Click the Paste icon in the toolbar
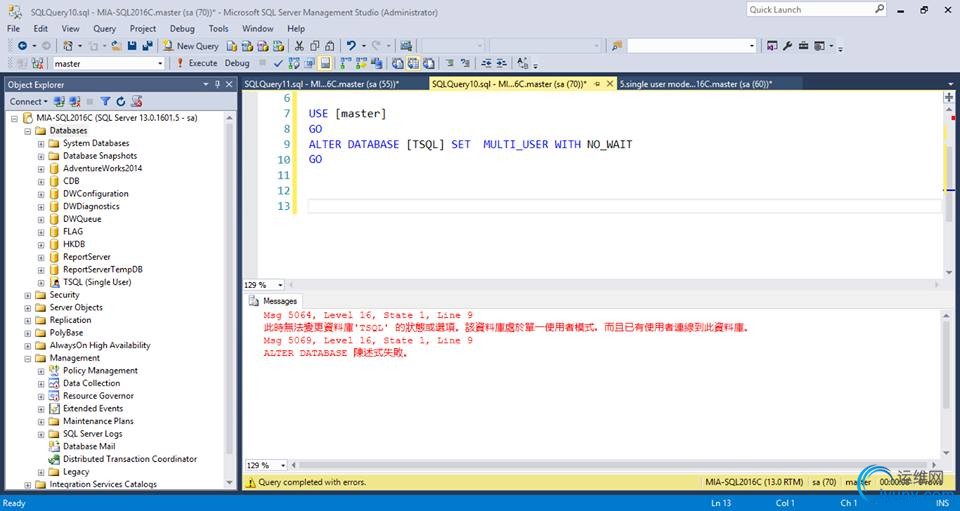 [x=329, y=46]
